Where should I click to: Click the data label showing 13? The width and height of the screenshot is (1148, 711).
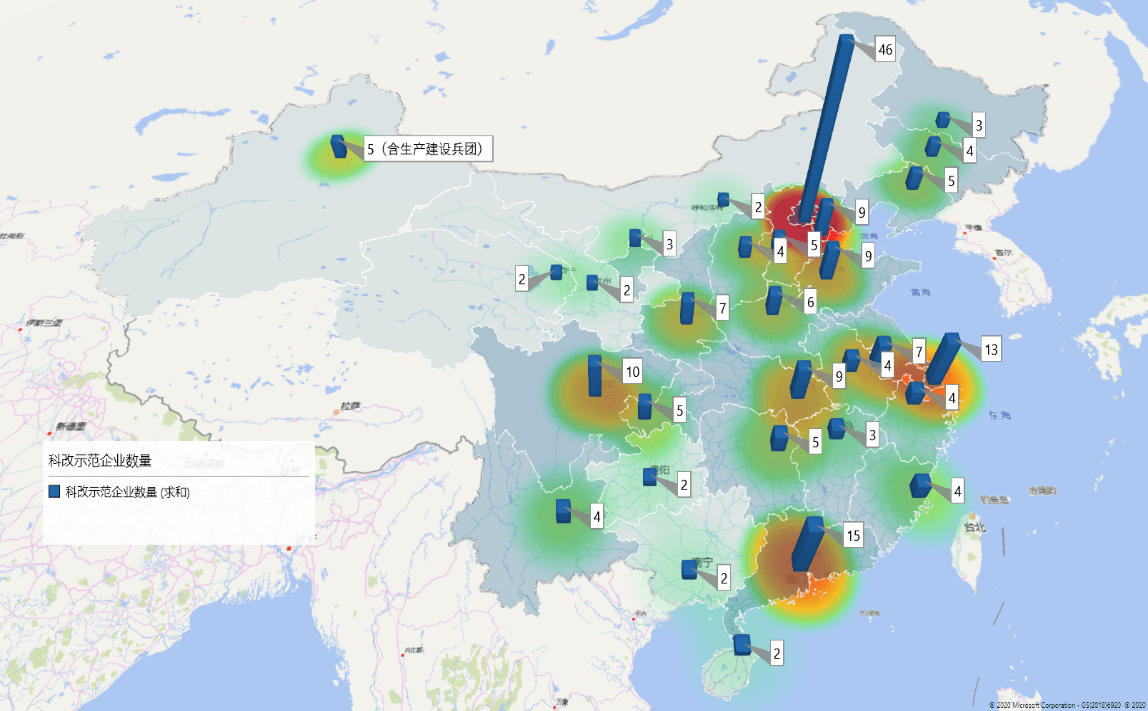990,350
